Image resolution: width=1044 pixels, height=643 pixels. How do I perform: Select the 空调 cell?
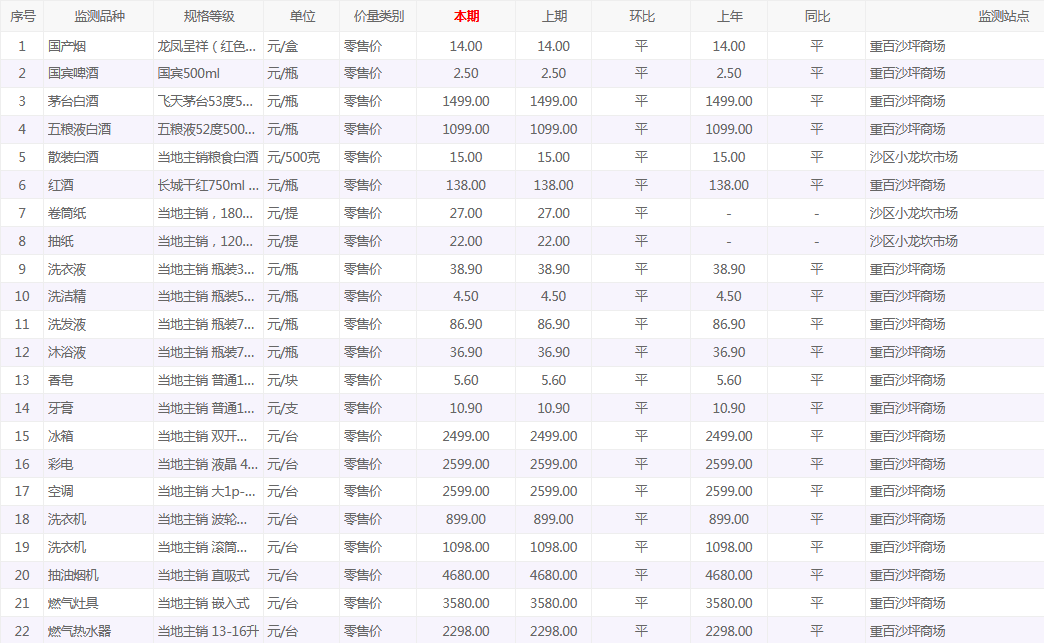61,491
